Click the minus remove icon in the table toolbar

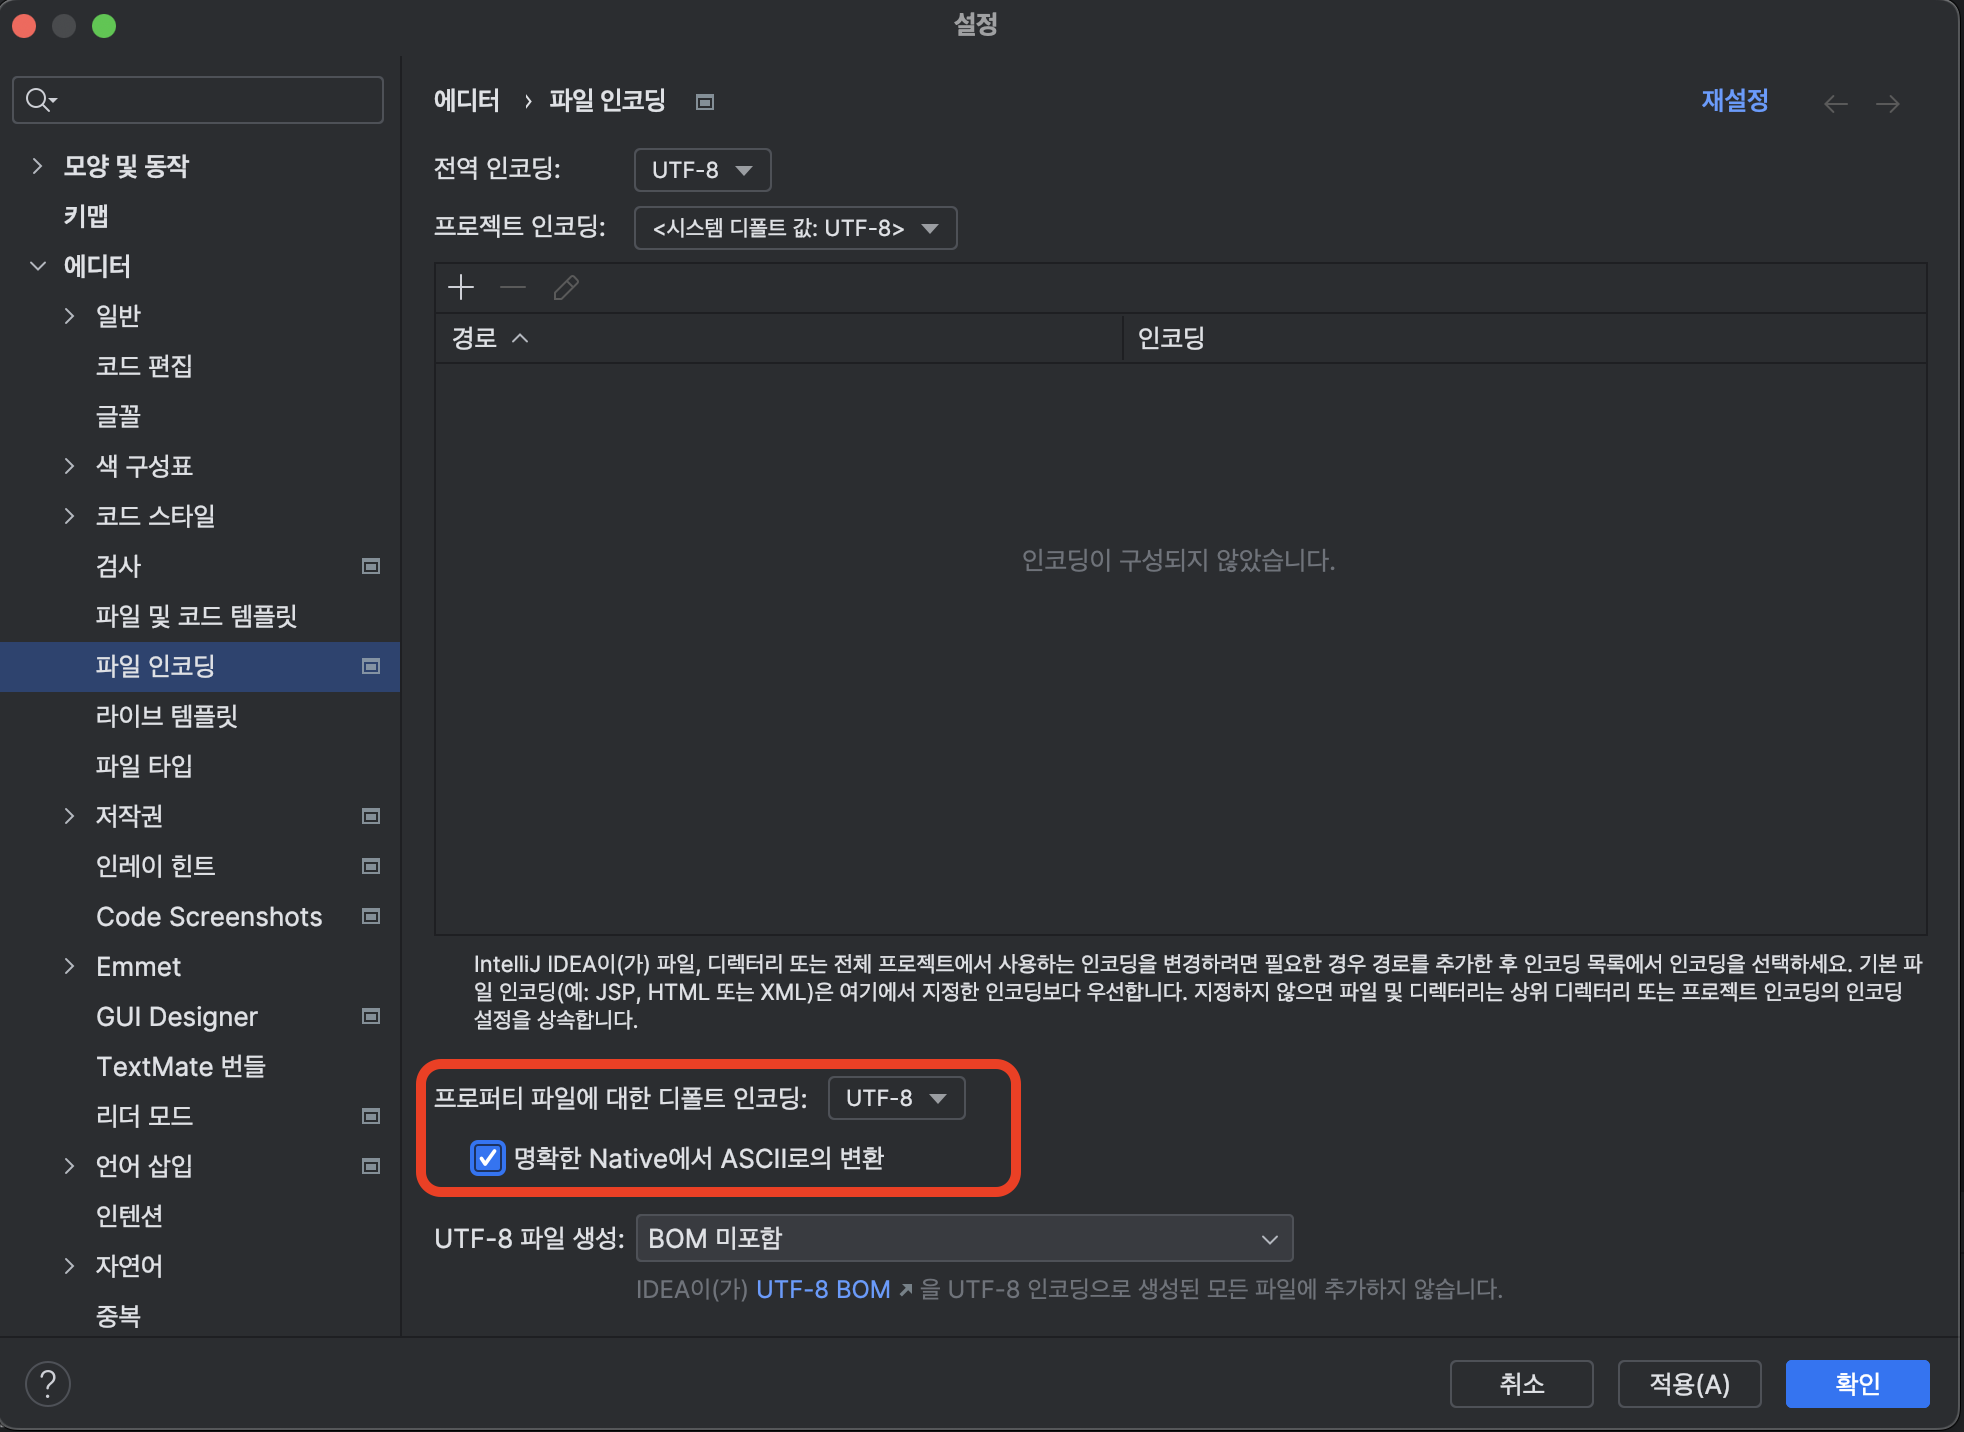pos(513,288)
